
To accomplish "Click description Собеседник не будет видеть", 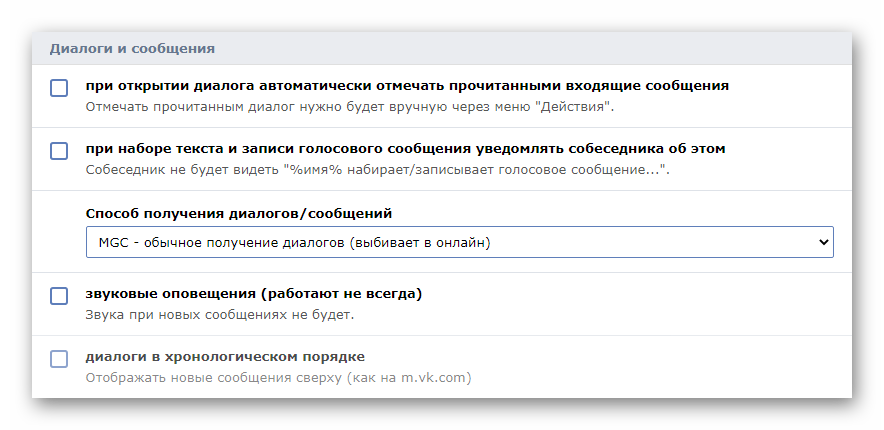I will [x=378, y=170].
